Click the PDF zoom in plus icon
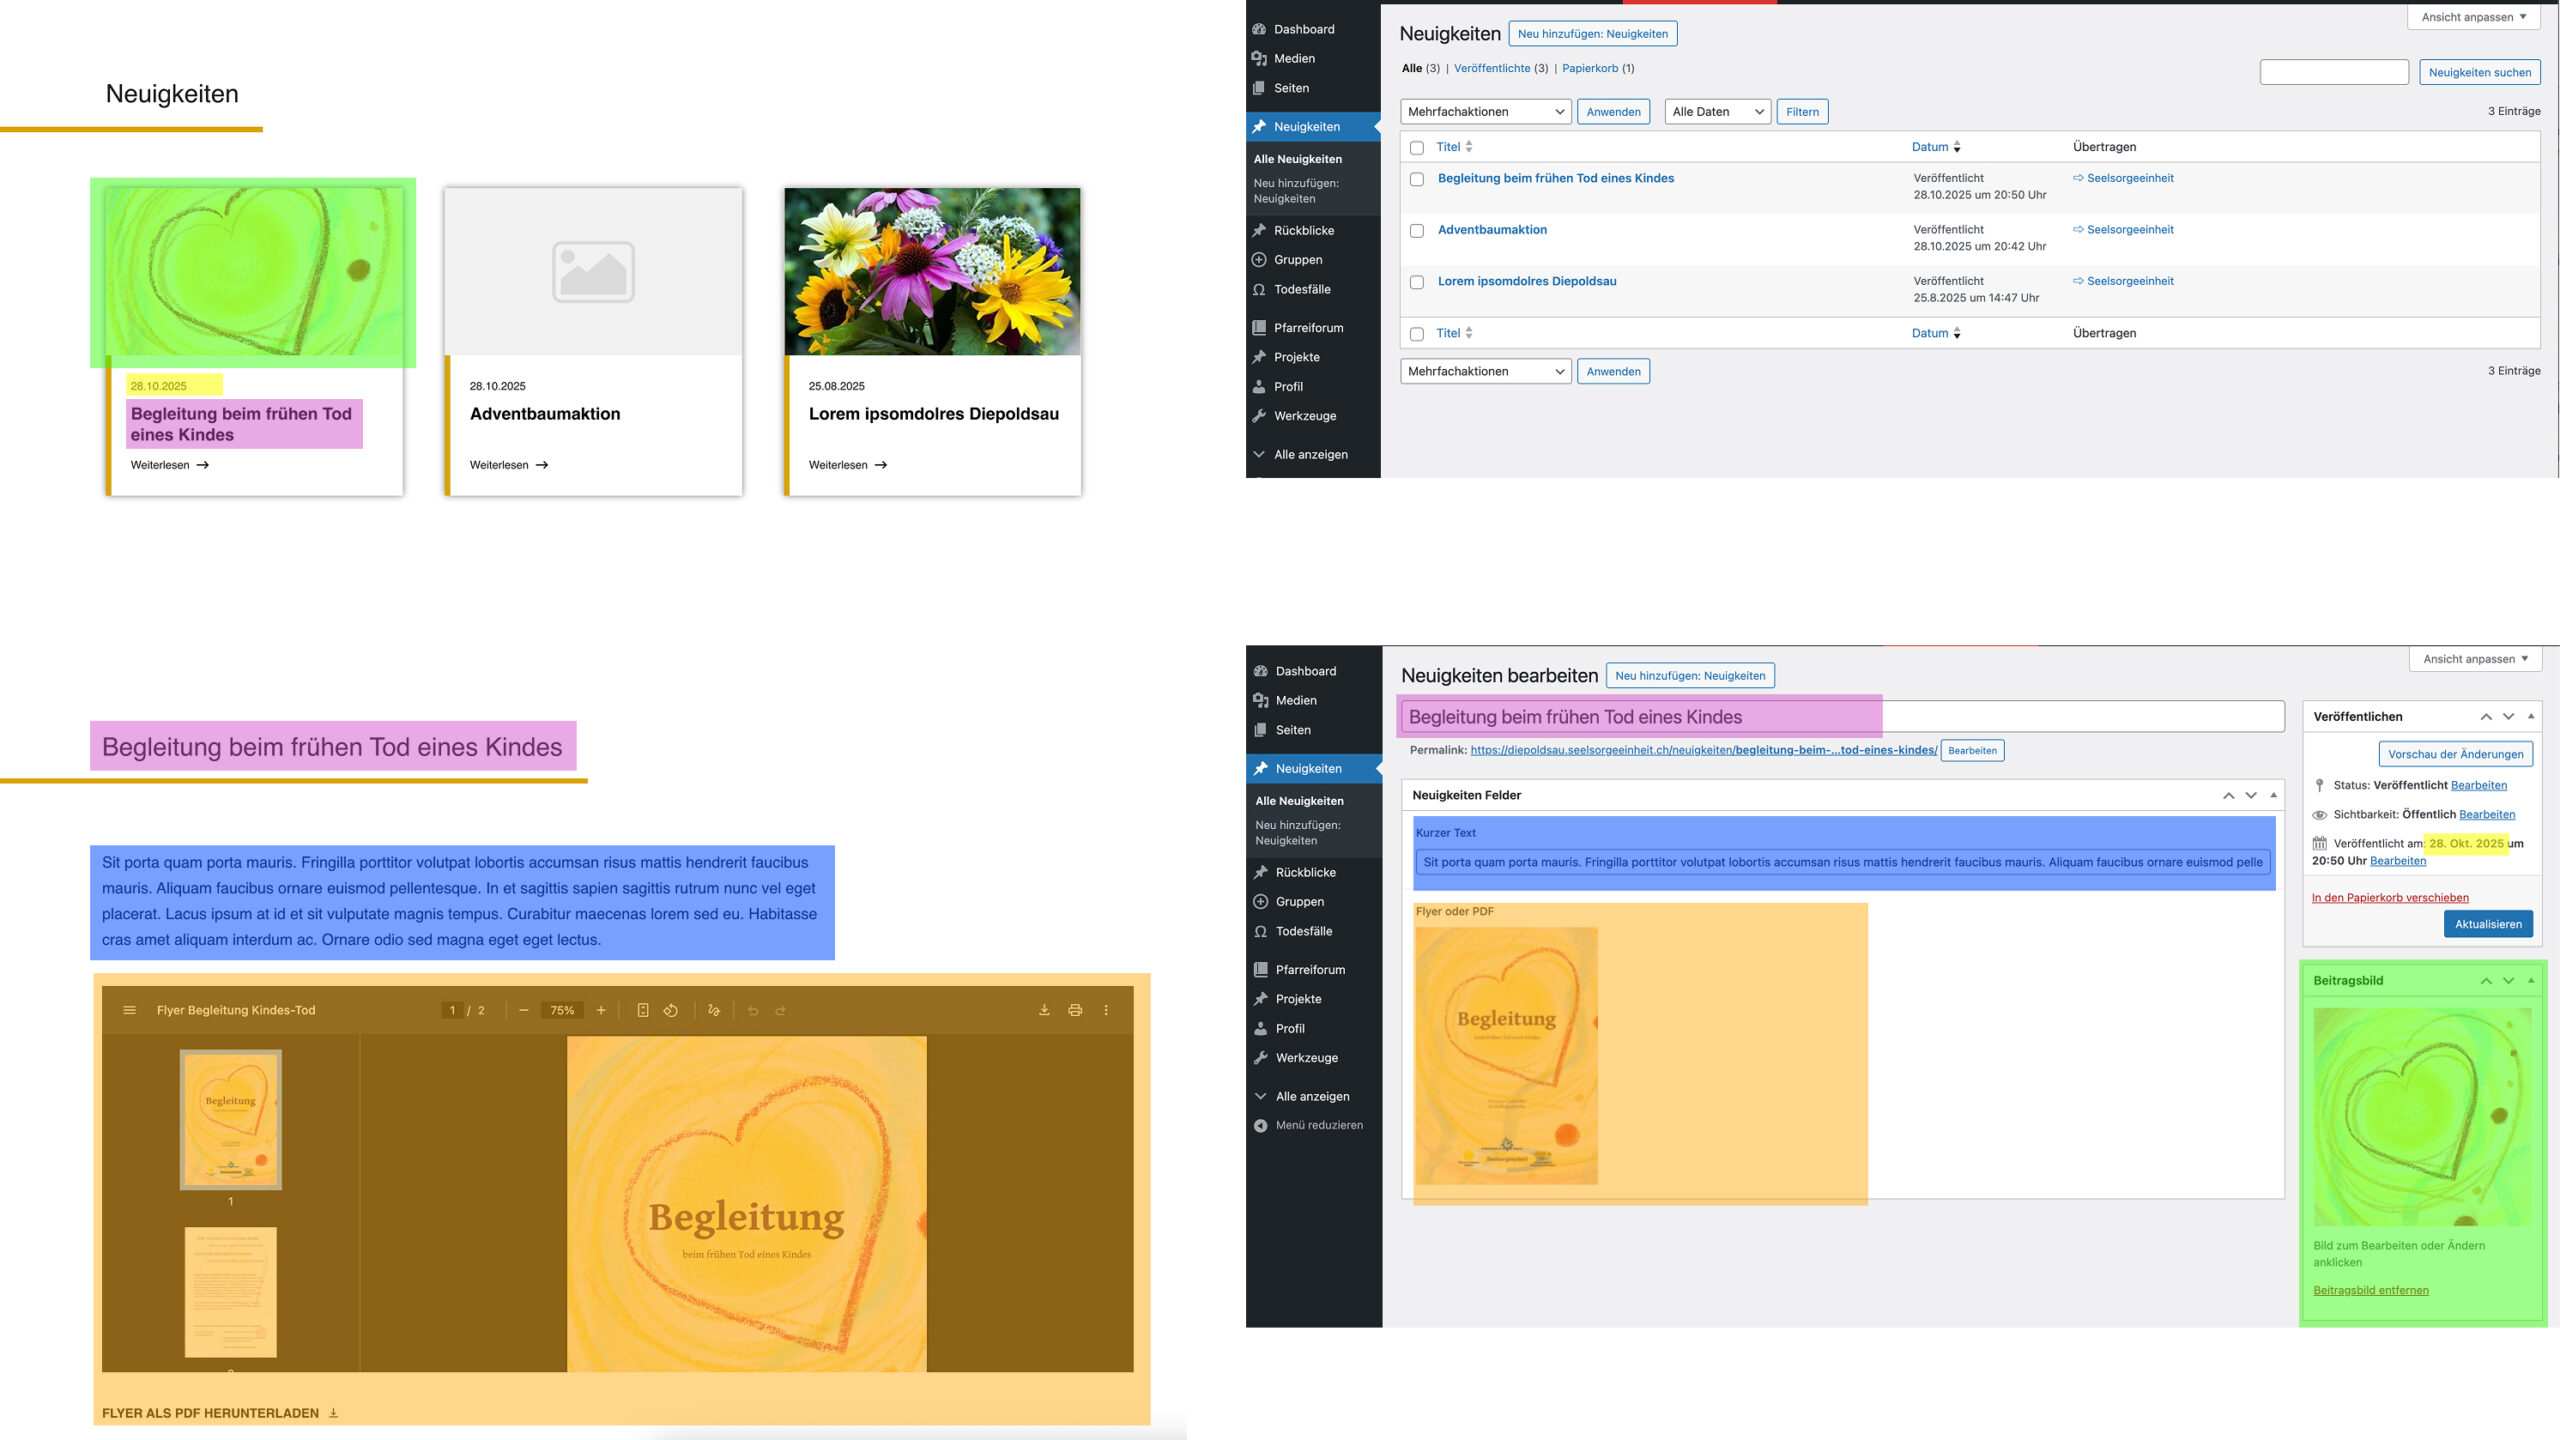 click(x=601, y=1010)
